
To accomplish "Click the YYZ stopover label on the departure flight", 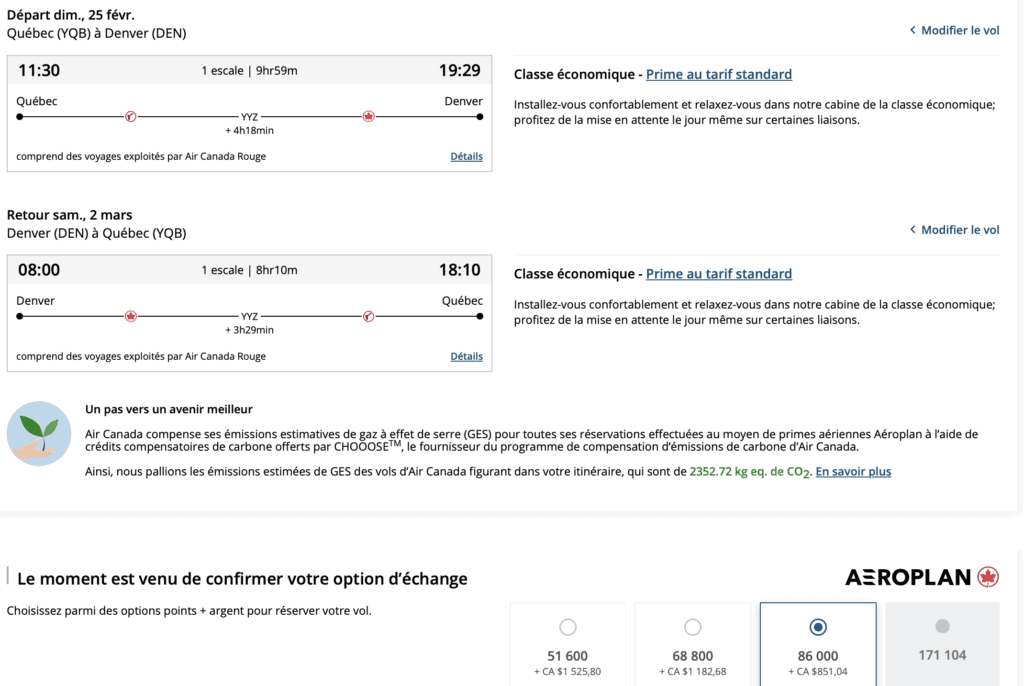I will pos(249,117).
